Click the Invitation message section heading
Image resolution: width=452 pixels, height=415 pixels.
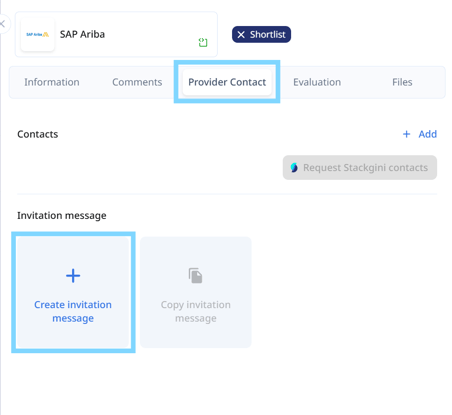pos(62,216)
